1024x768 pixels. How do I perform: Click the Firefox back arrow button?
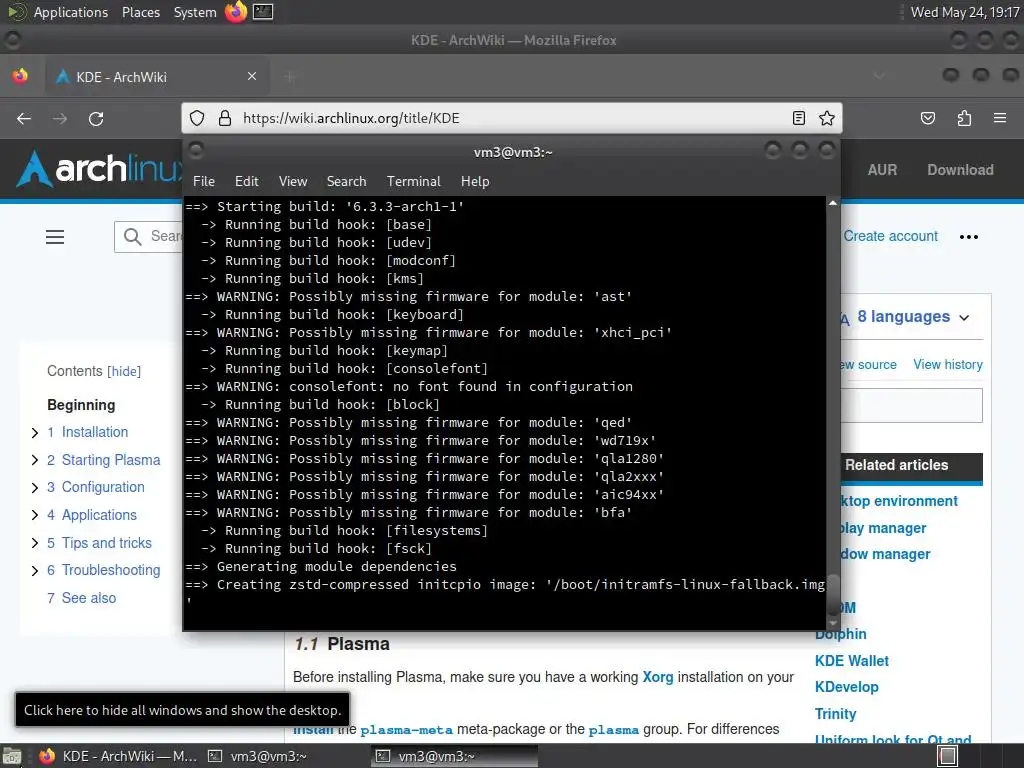24,118
